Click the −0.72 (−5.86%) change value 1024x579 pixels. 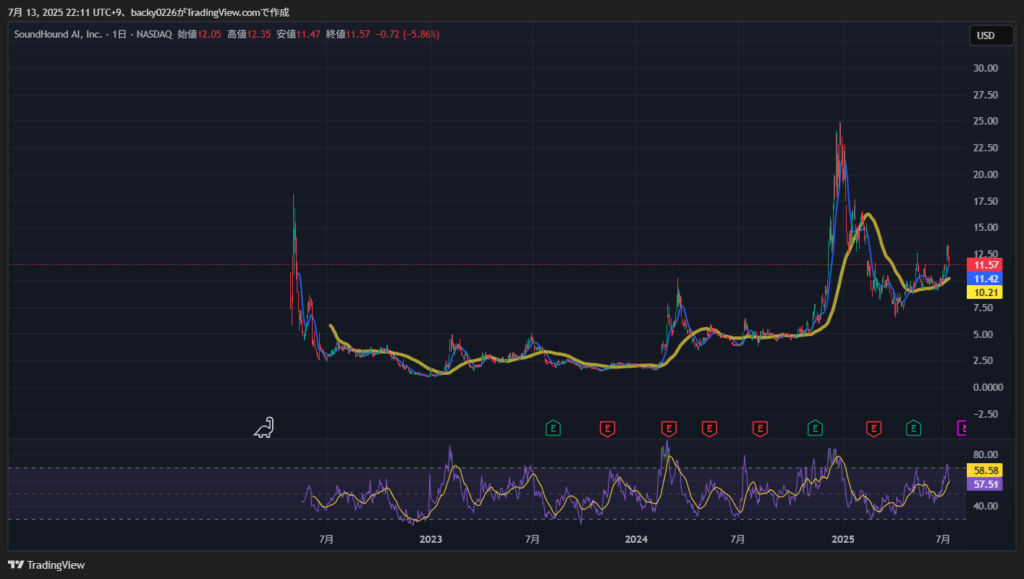pos(408,34)
